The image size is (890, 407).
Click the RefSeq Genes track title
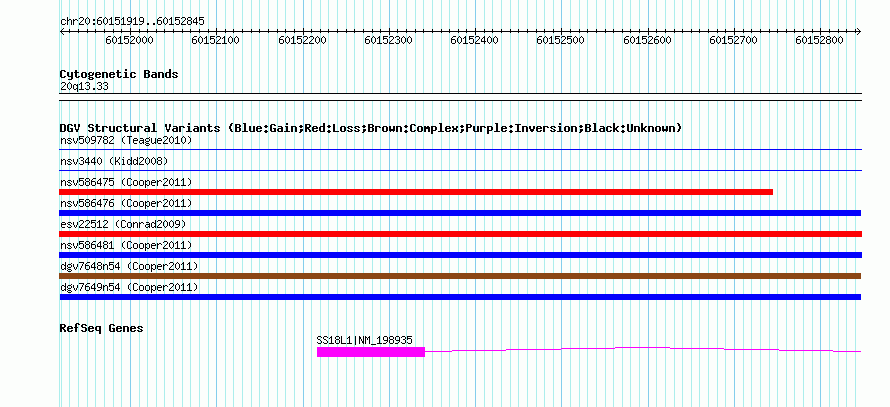102,328
